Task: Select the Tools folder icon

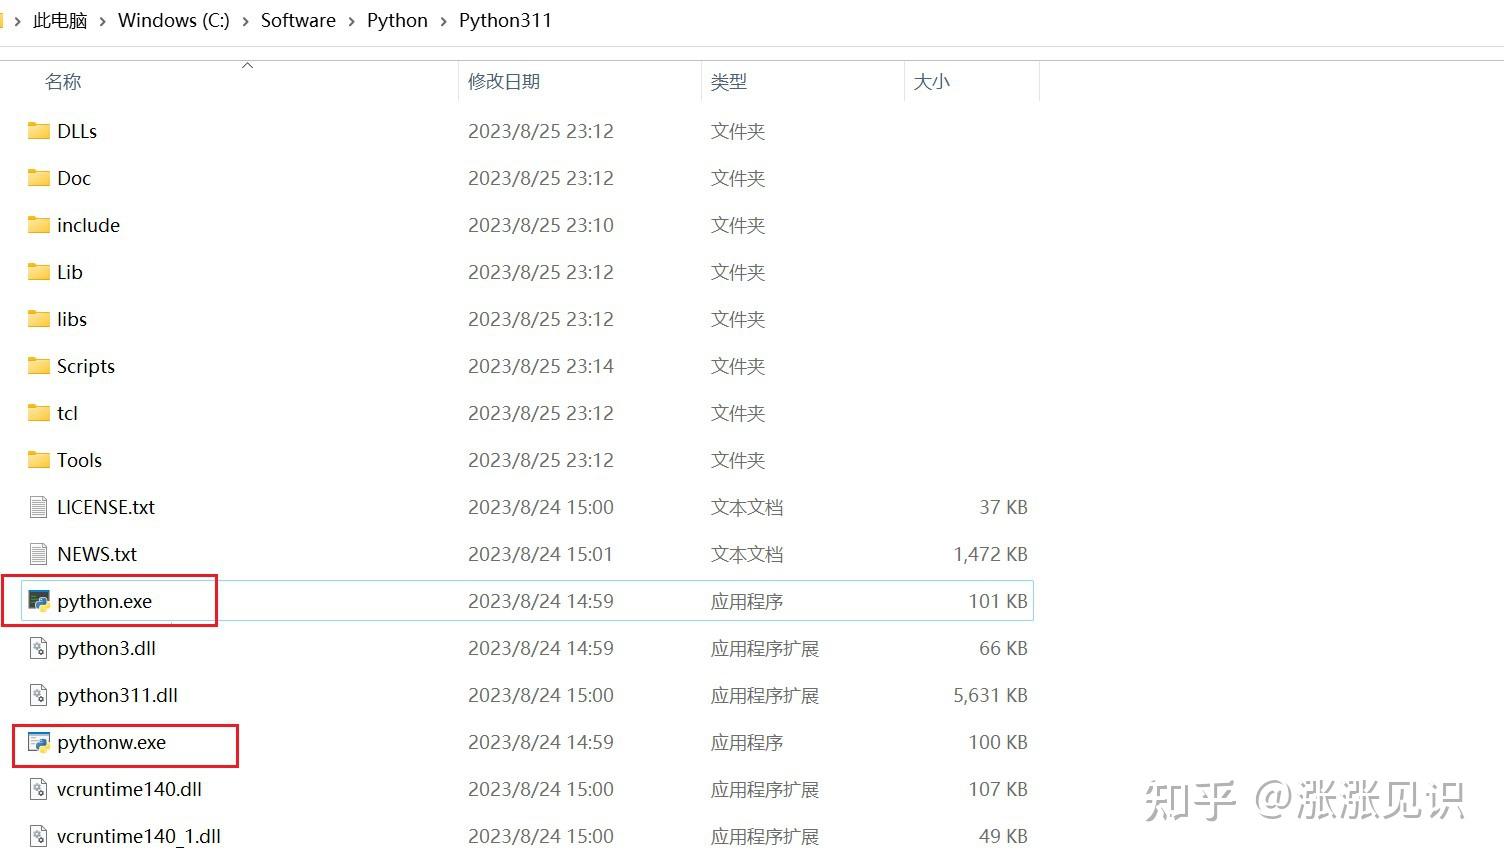Action: 39,460
